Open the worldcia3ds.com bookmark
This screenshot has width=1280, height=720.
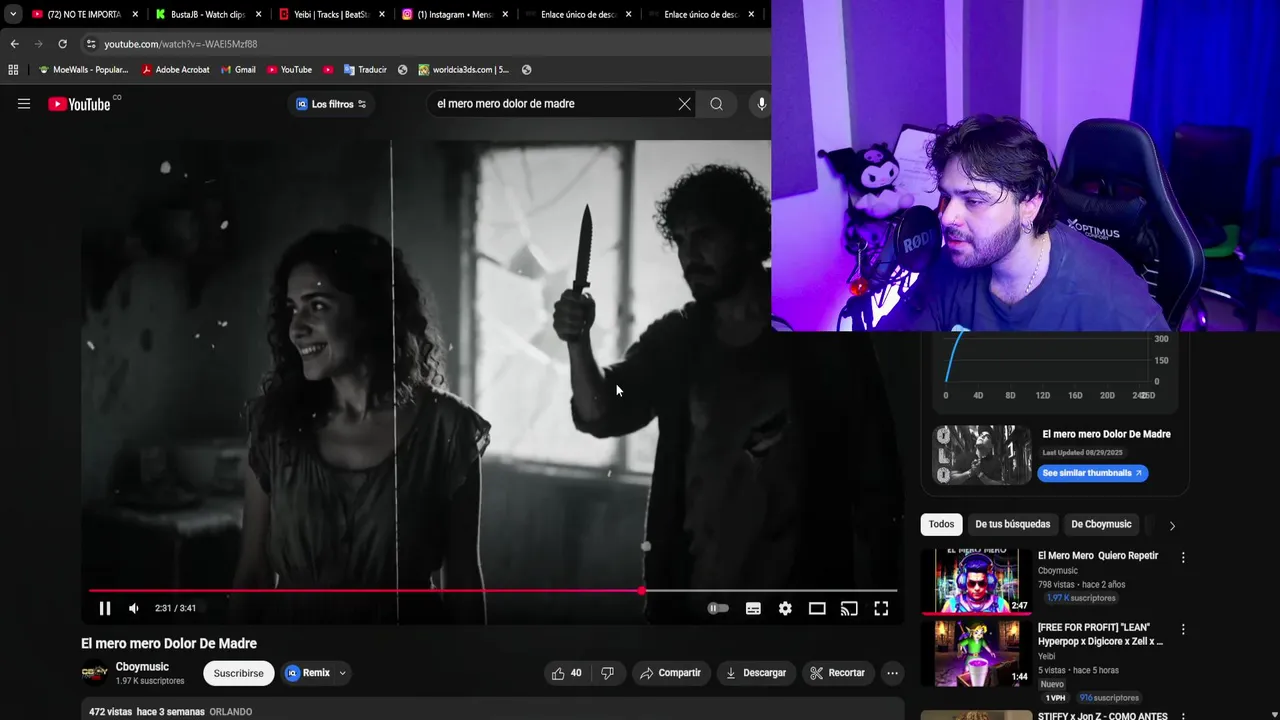point(464,70)
